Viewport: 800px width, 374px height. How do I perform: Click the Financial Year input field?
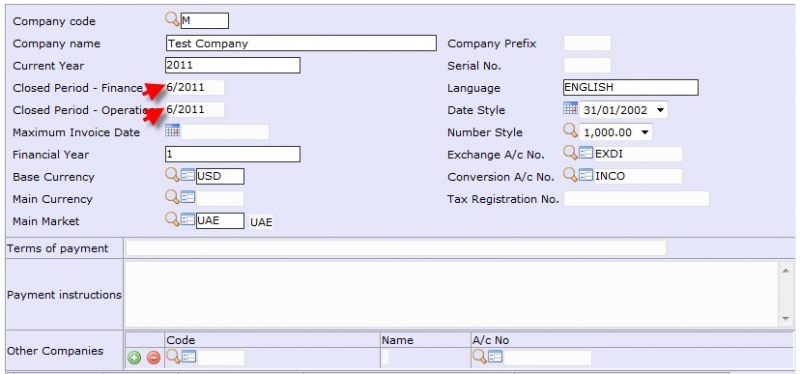pyautogui.click(x=233, y=154)
